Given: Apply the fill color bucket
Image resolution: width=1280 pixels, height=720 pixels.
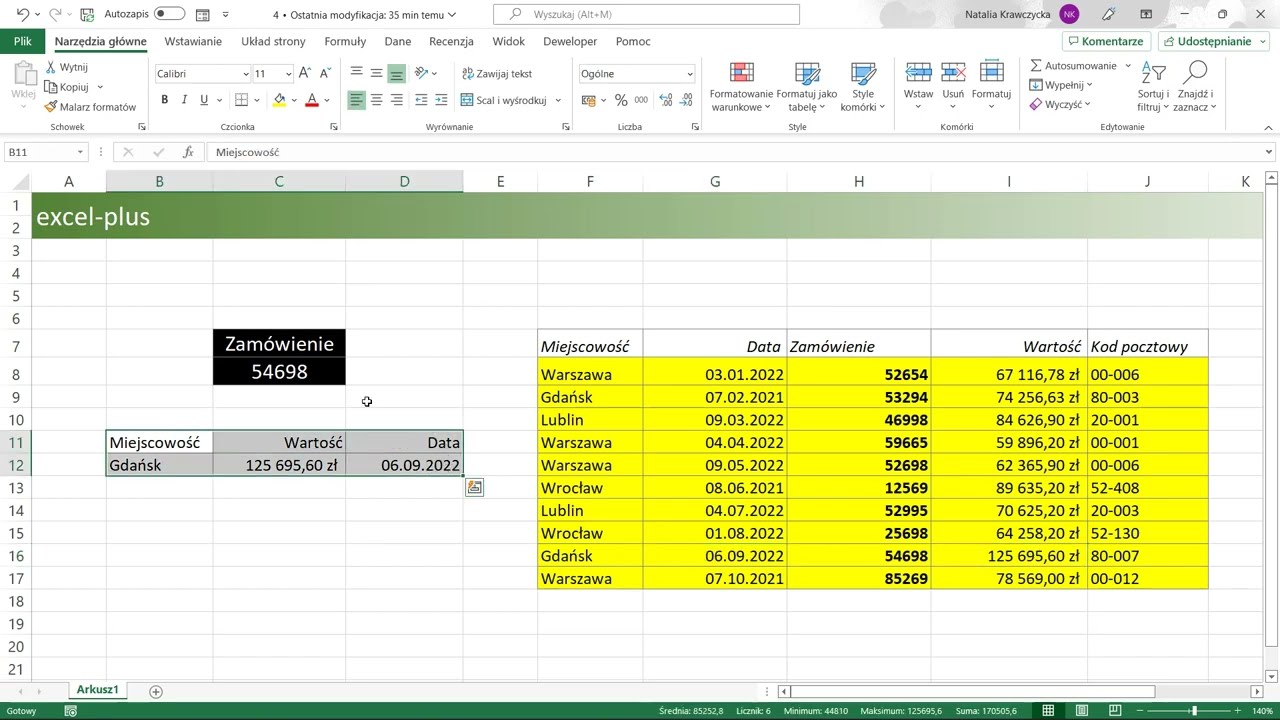Looking at the screenshot, I should tap(279, 100).
